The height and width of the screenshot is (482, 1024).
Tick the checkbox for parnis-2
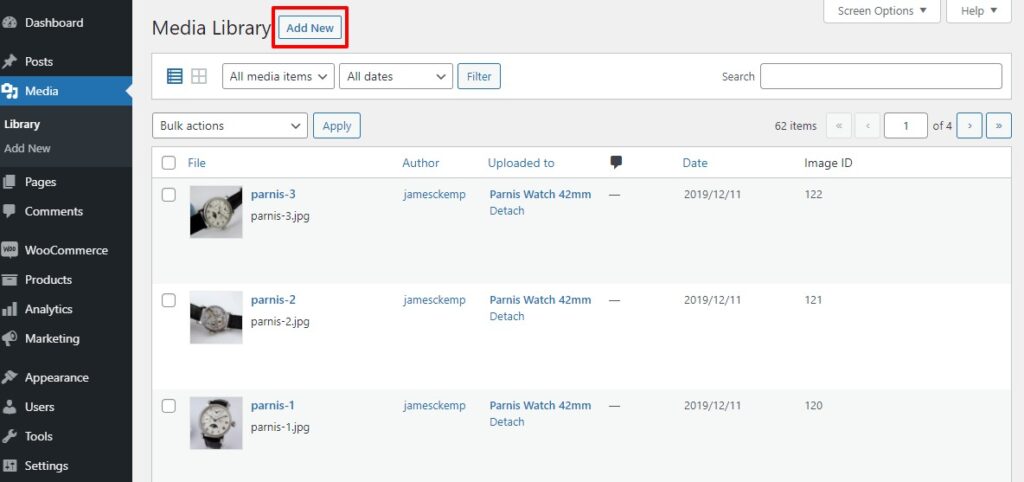click(x=169, y=300)
